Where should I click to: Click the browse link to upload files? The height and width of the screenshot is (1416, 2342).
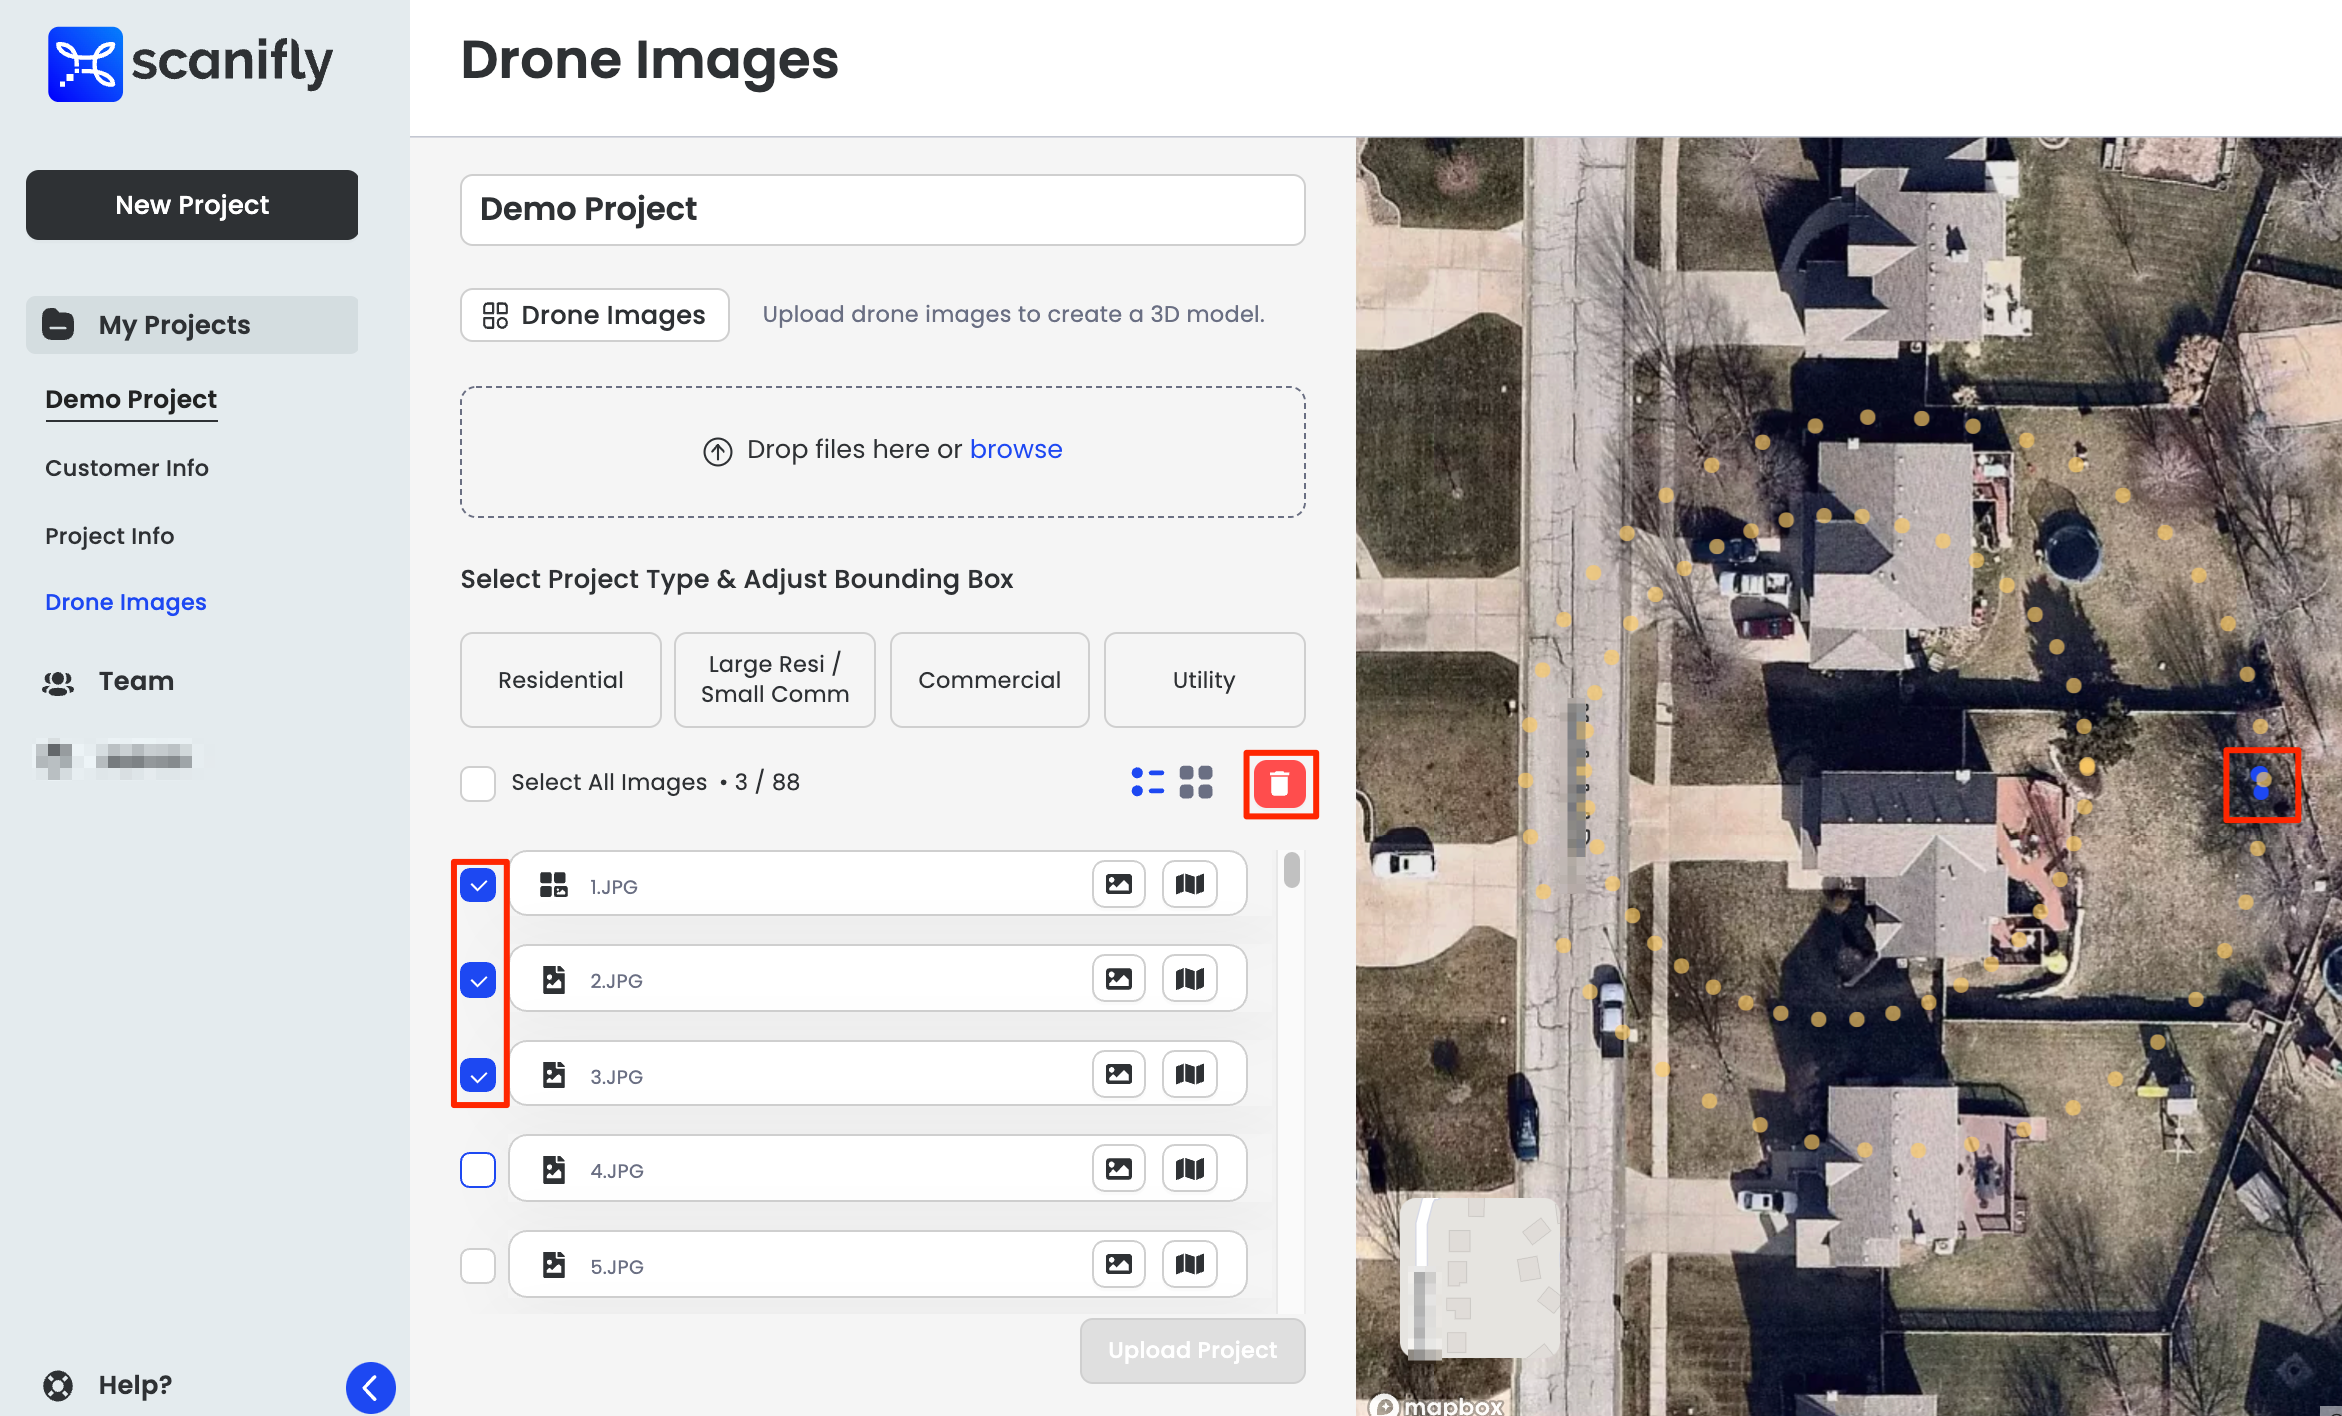1016,449
